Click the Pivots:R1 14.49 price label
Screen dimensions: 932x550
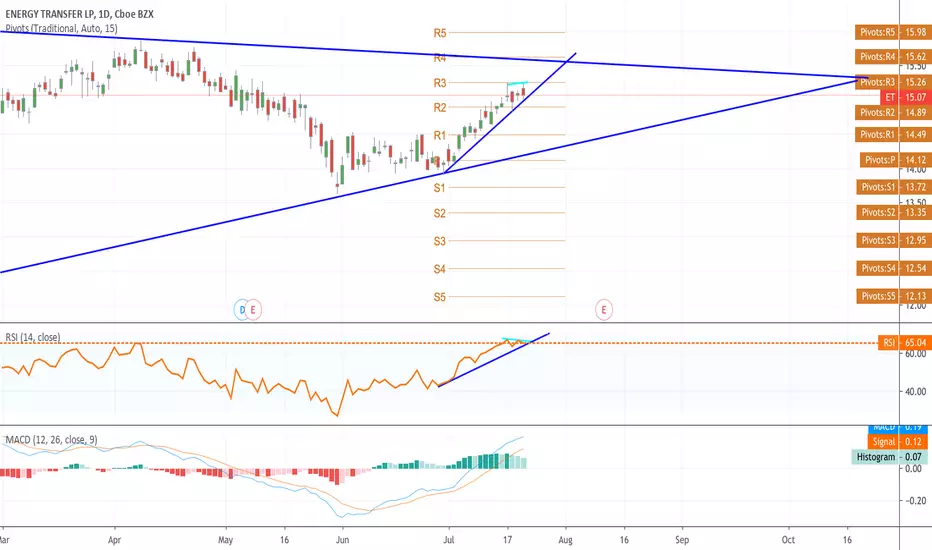pos(893,134)
